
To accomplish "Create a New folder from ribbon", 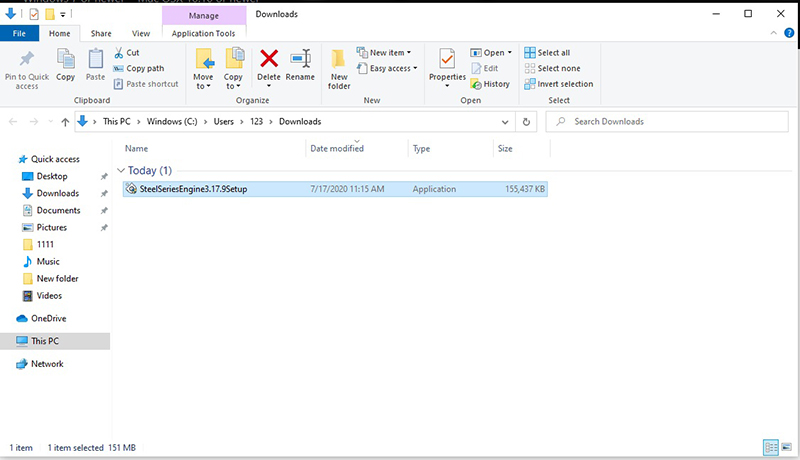I will 339,68.
